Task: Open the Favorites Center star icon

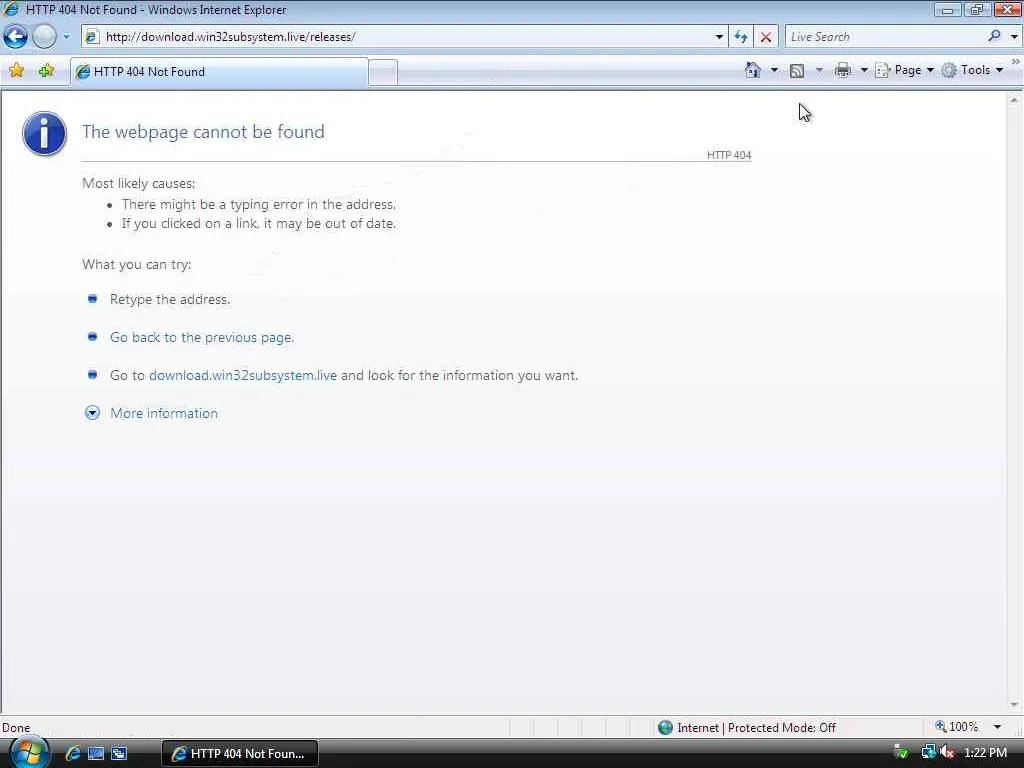Action: pyautogui.click(x=17, y=71)
